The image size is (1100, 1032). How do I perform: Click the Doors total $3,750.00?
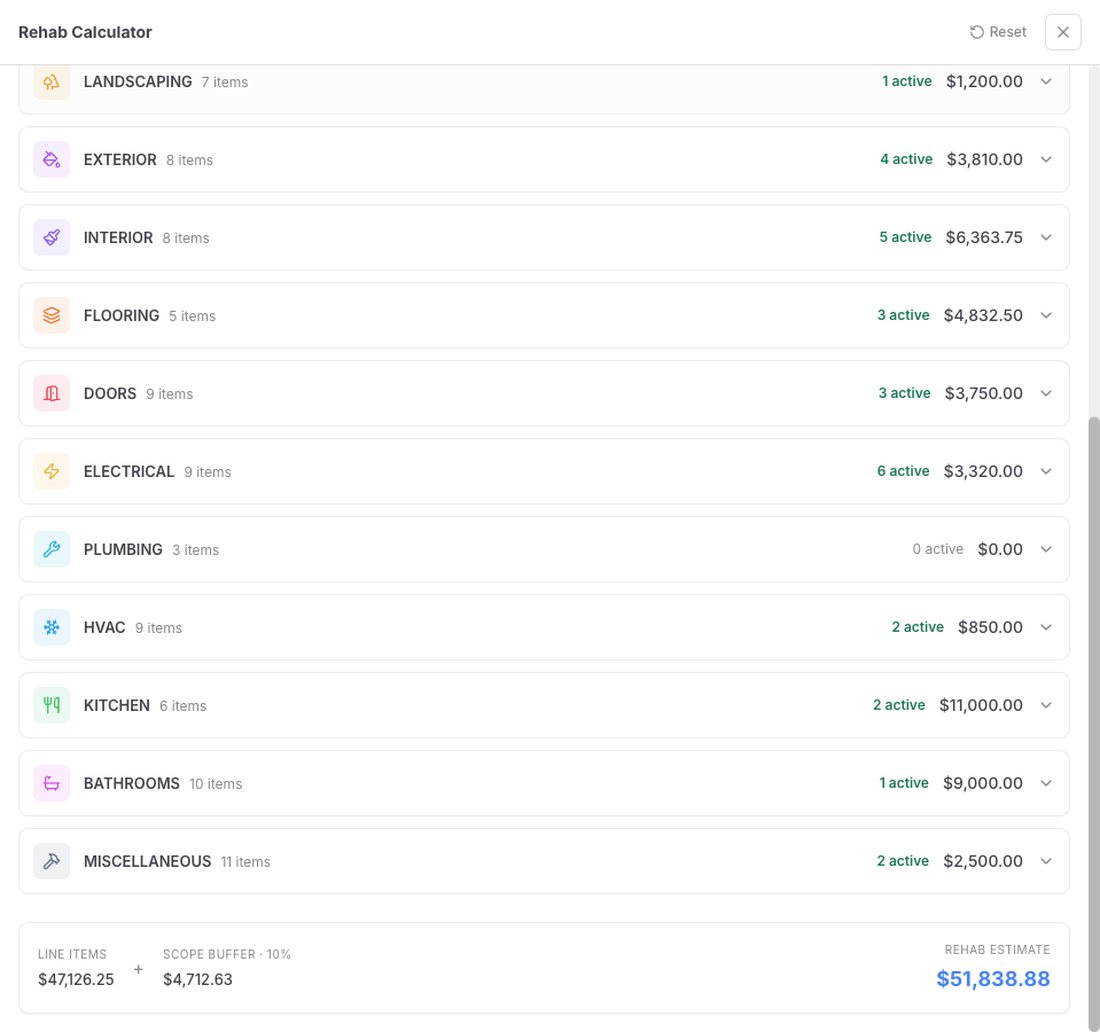click(984, 393)
